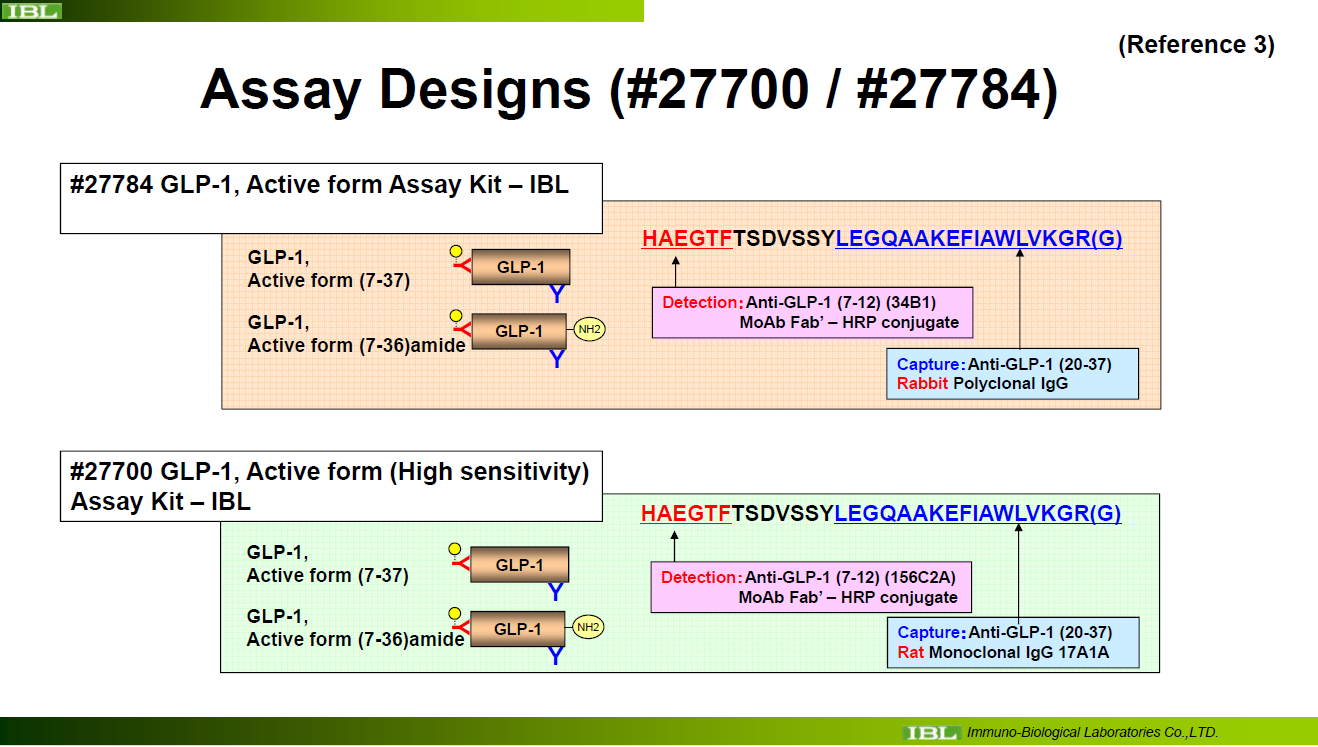Click the blue Y antibody under the 7-36 amide GLP-1 box, green panel
The width and height of the screenshot is (1318, 747).
(x=556, y=657)
